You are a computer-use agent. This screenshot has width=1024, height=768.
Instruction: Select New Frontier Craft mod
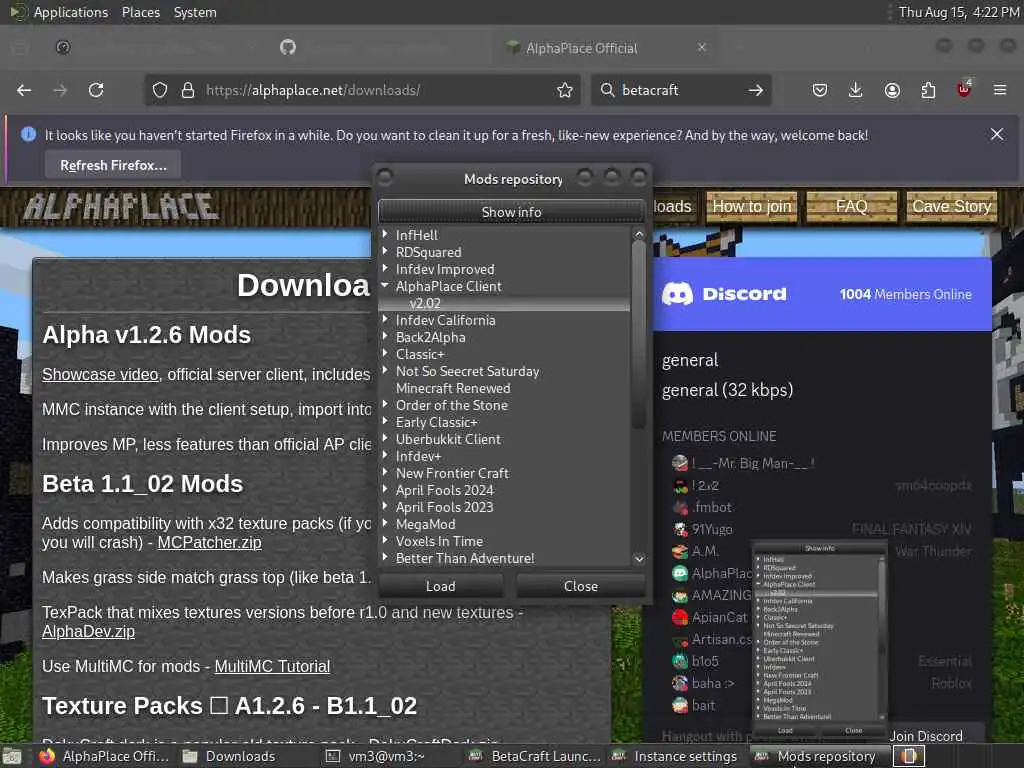tap(452, 473)
